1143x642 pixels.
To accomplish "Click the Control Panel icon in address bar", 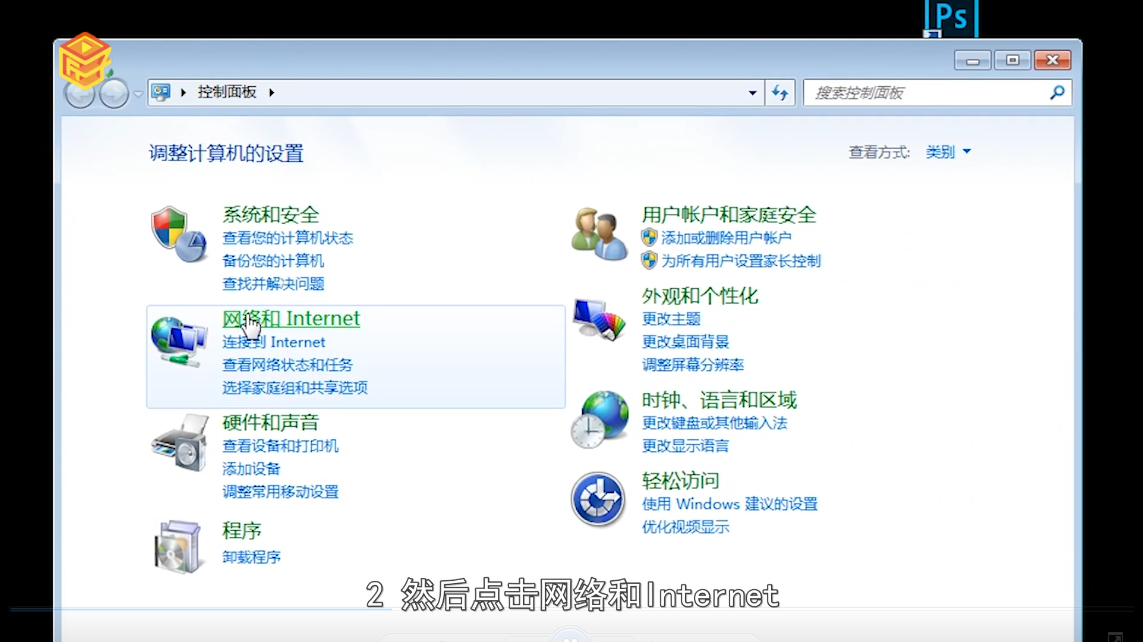I will (160, 91).
